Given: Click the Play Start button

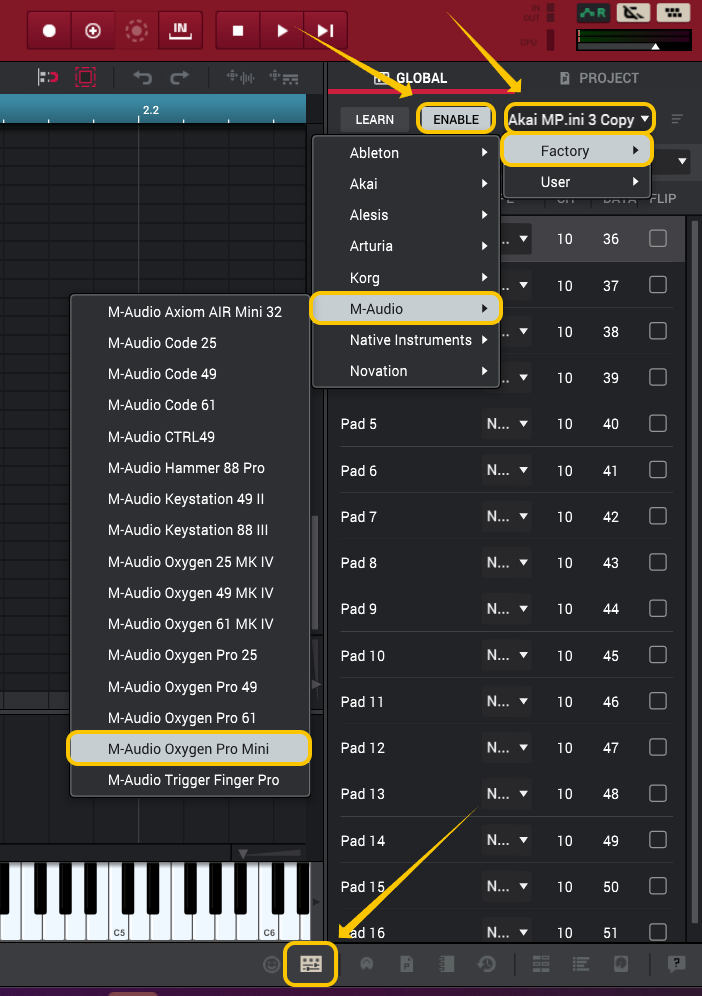Looking at the screenshot, I should 325,30.
